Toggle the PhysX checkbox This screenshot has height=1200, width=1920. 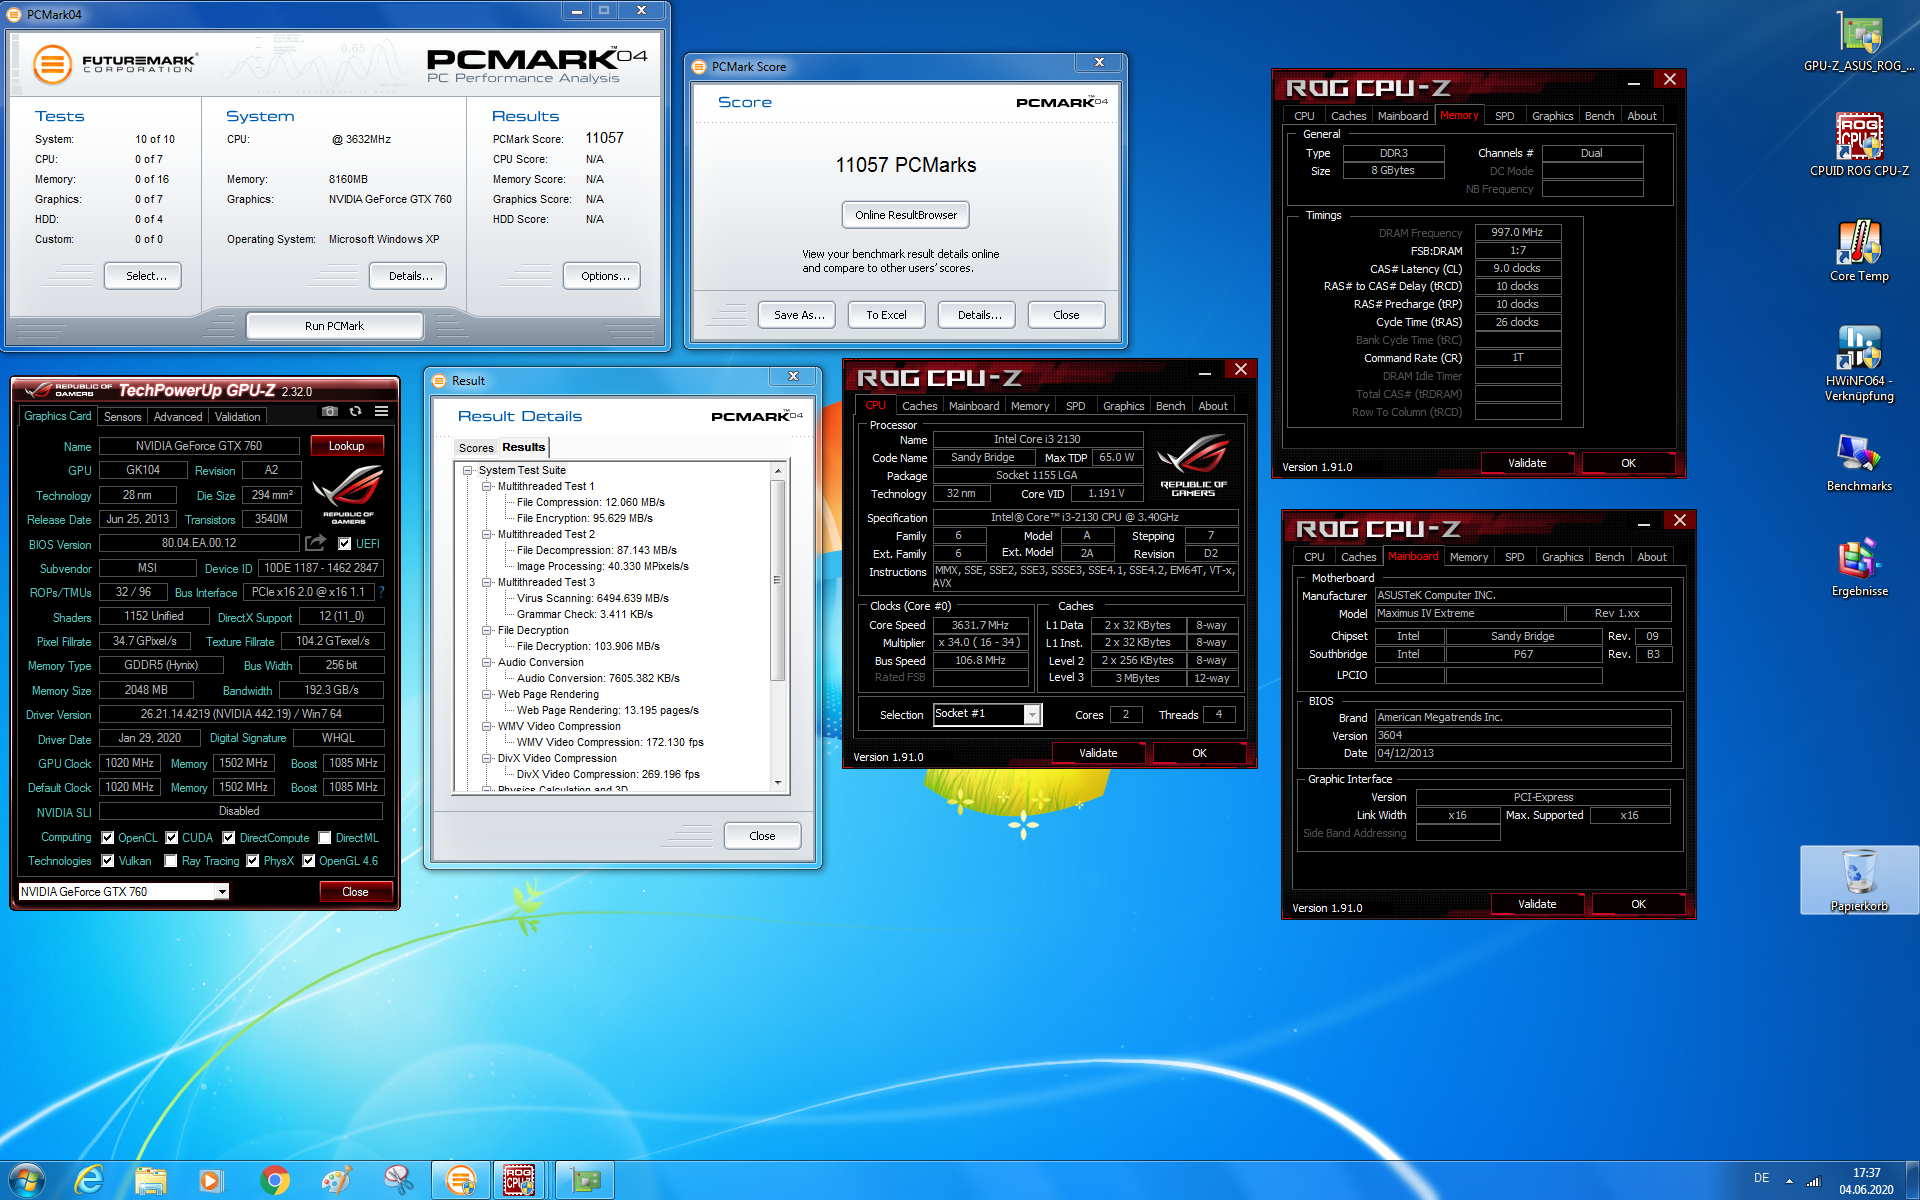point(253,861)
